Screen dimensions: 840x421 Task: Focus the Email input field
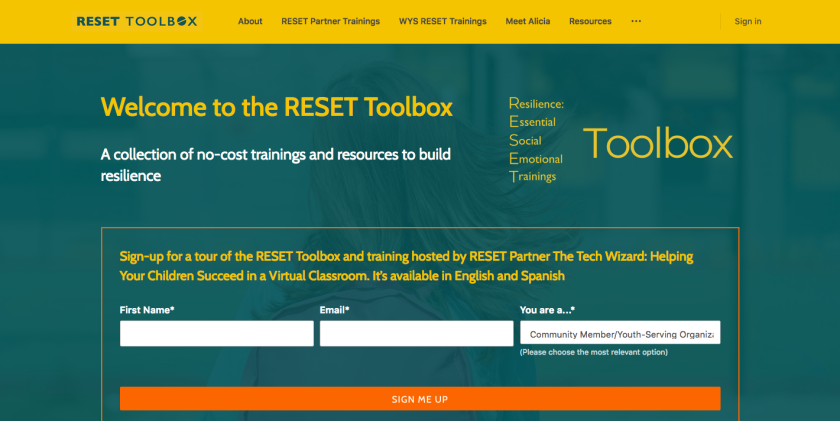(x=417, y=334)
